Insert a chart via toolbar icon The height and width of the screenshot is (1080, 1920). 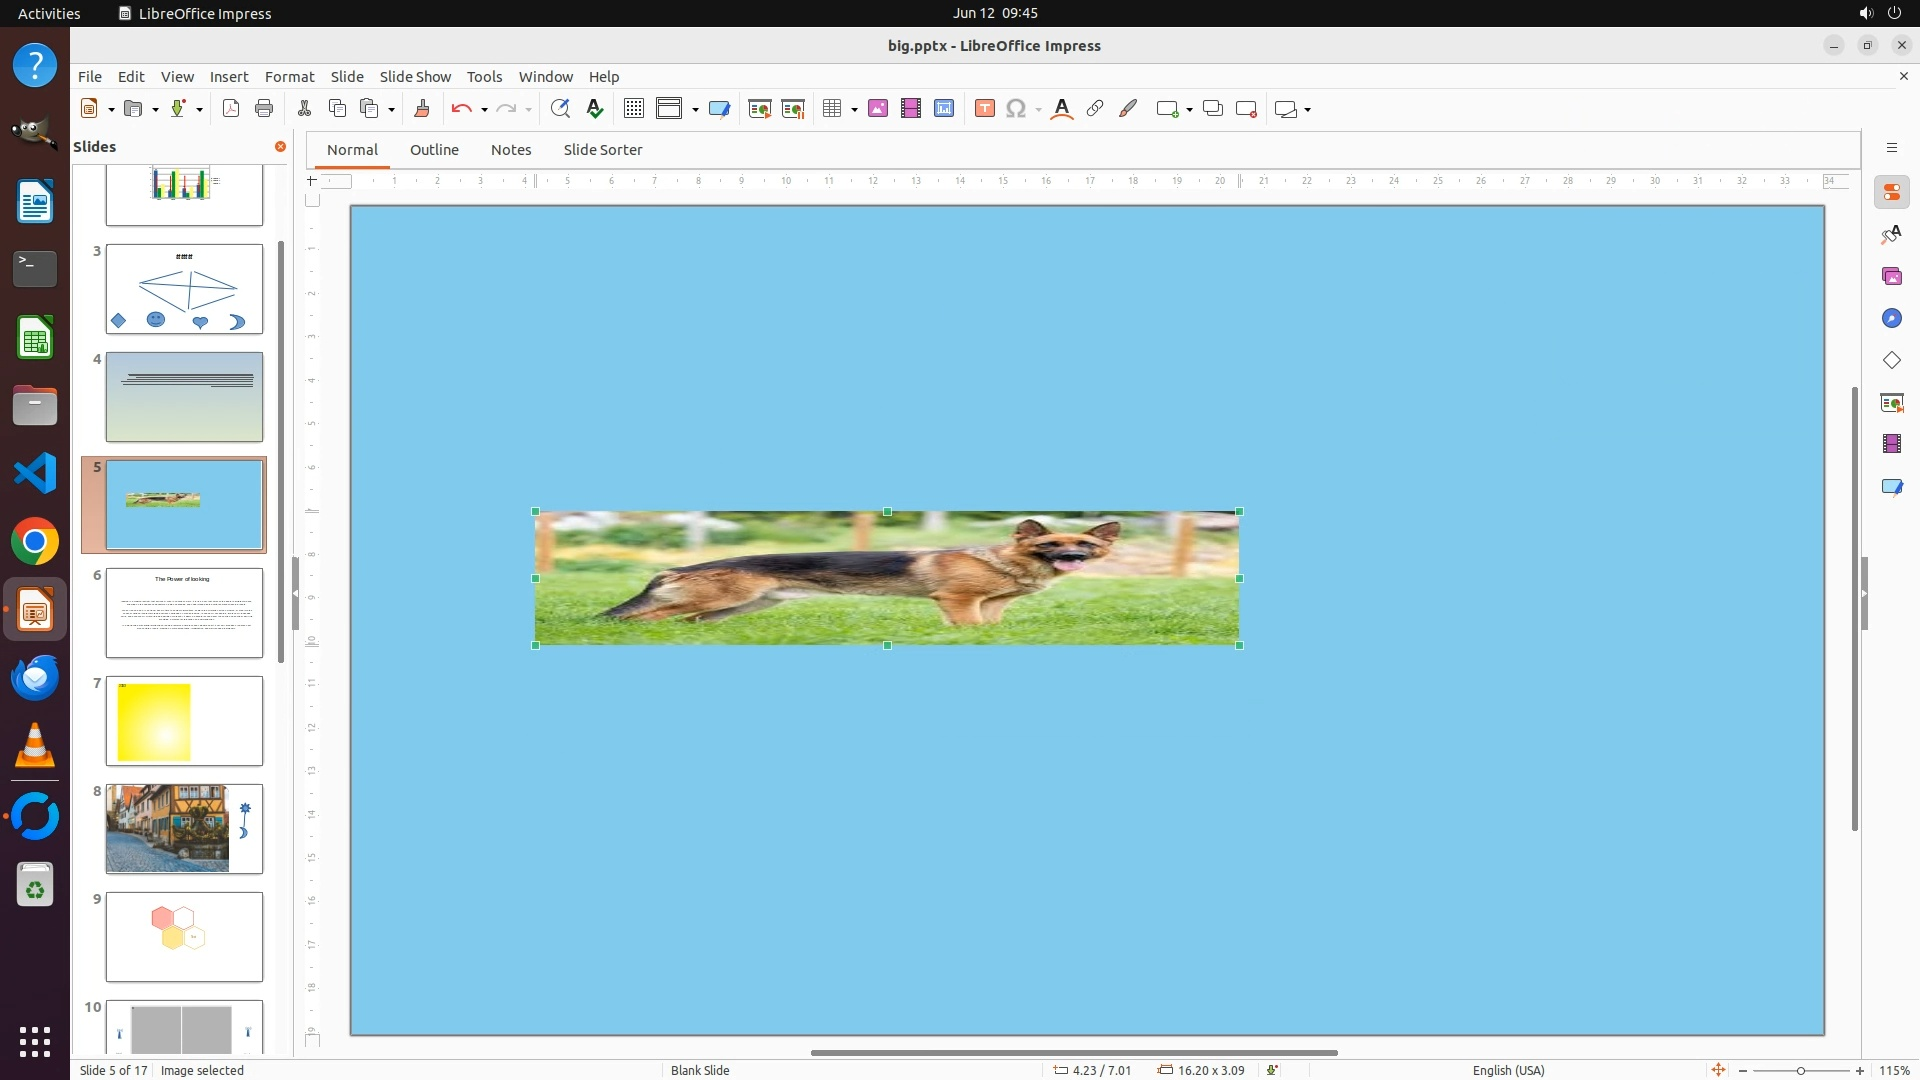click(944, 109)
